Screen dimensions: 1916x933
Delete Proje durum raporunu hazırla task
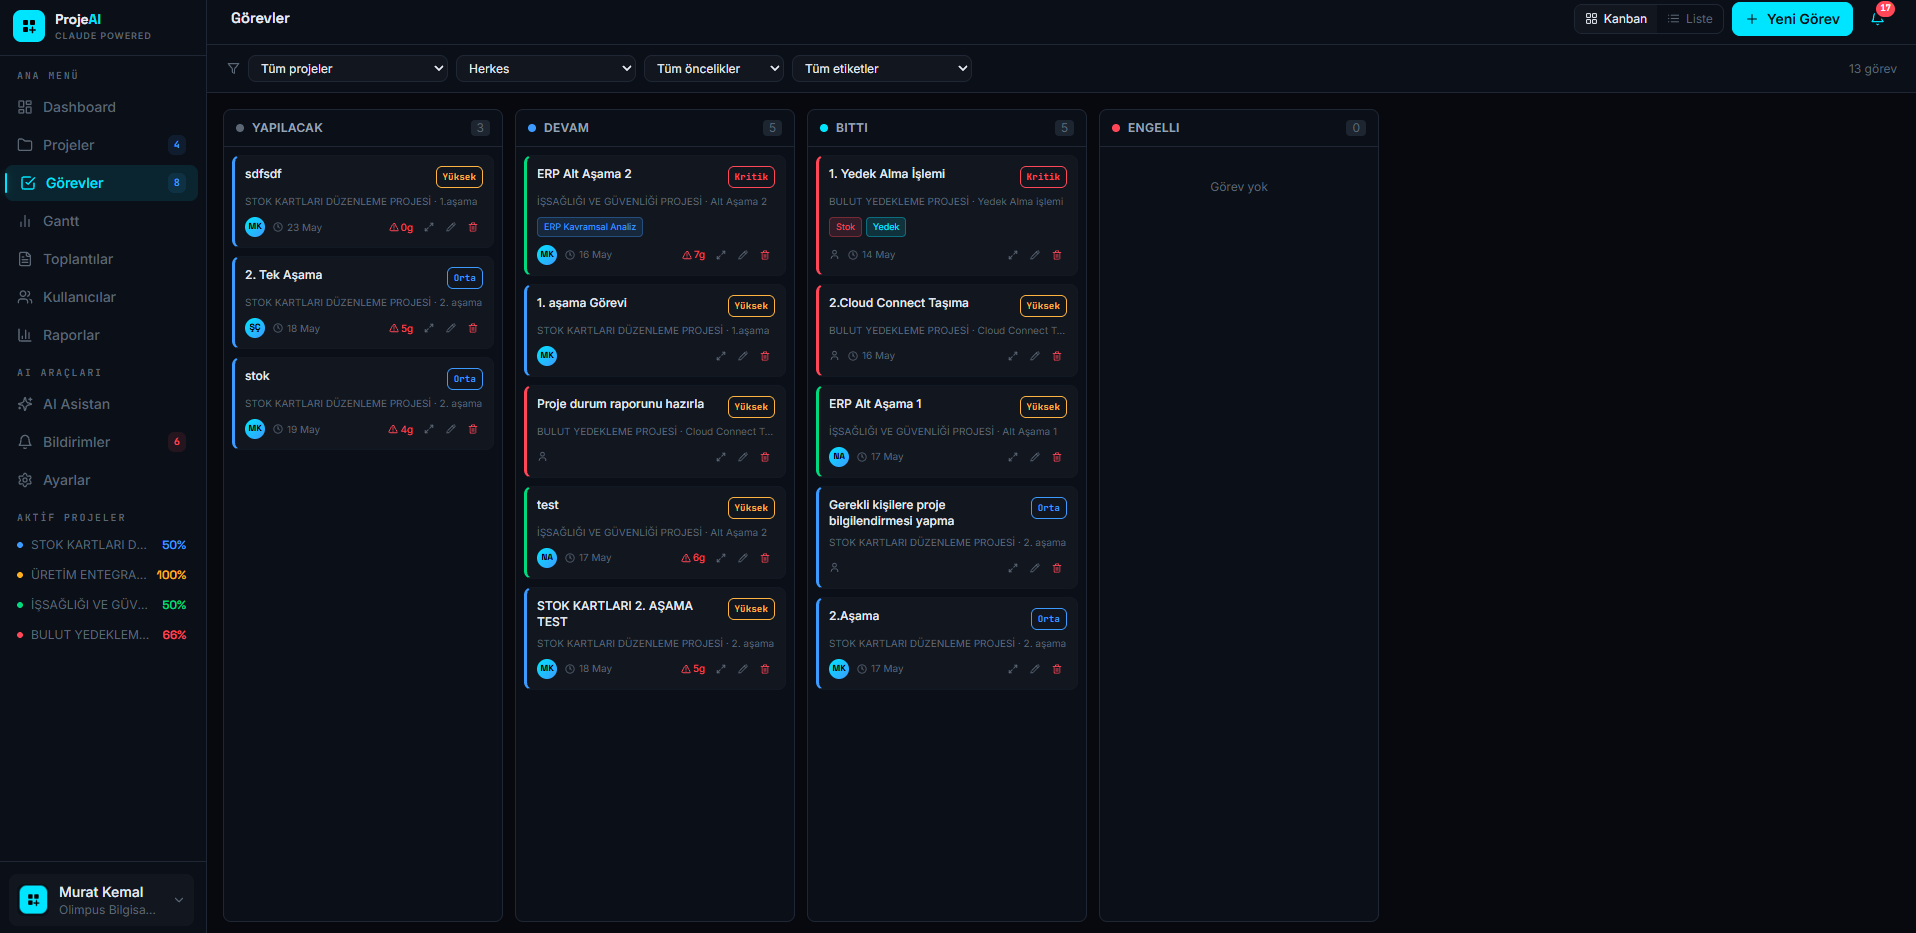[765, 457]
